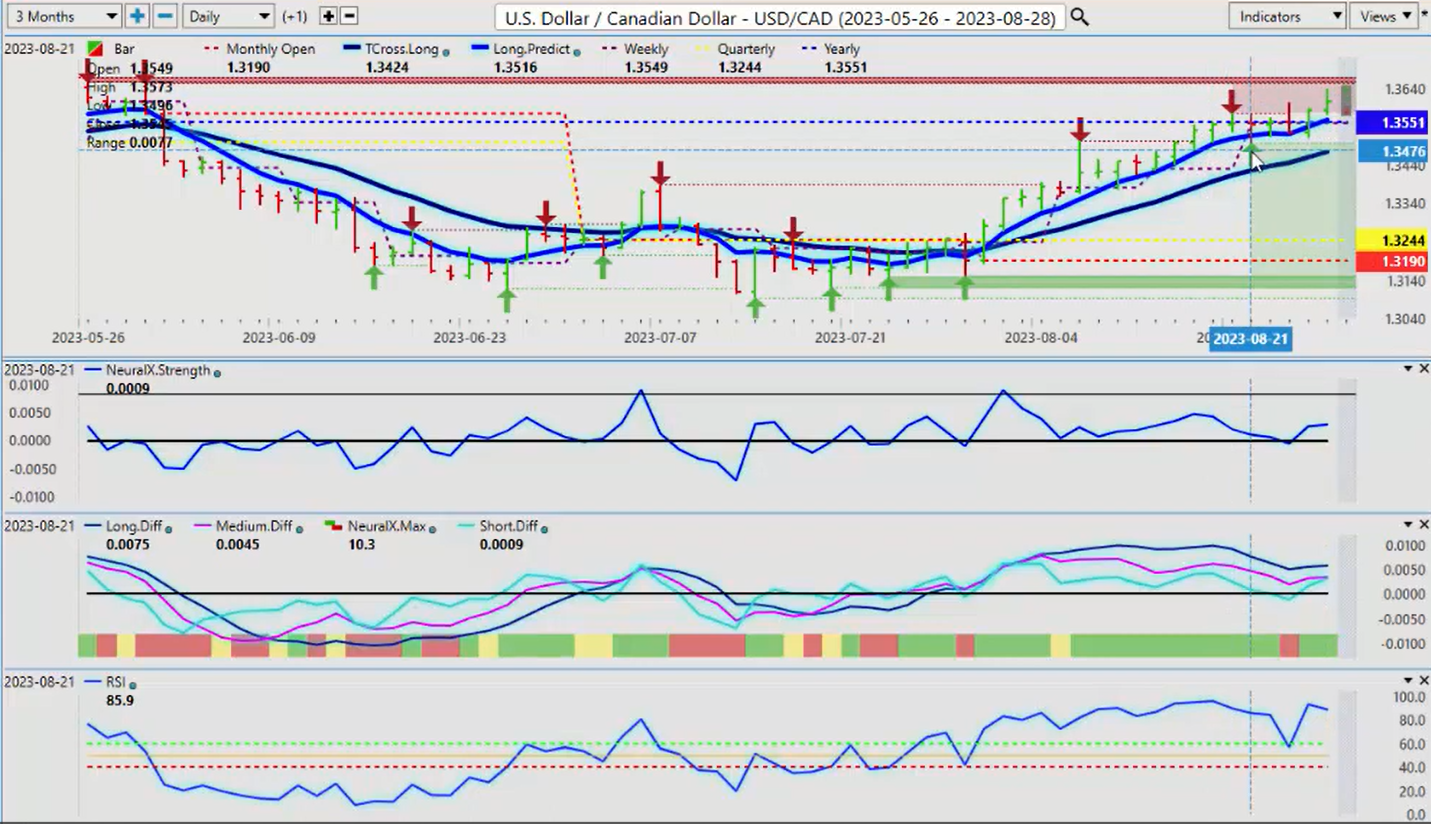Click the info dot beside Short.Diff

(545, 529)
